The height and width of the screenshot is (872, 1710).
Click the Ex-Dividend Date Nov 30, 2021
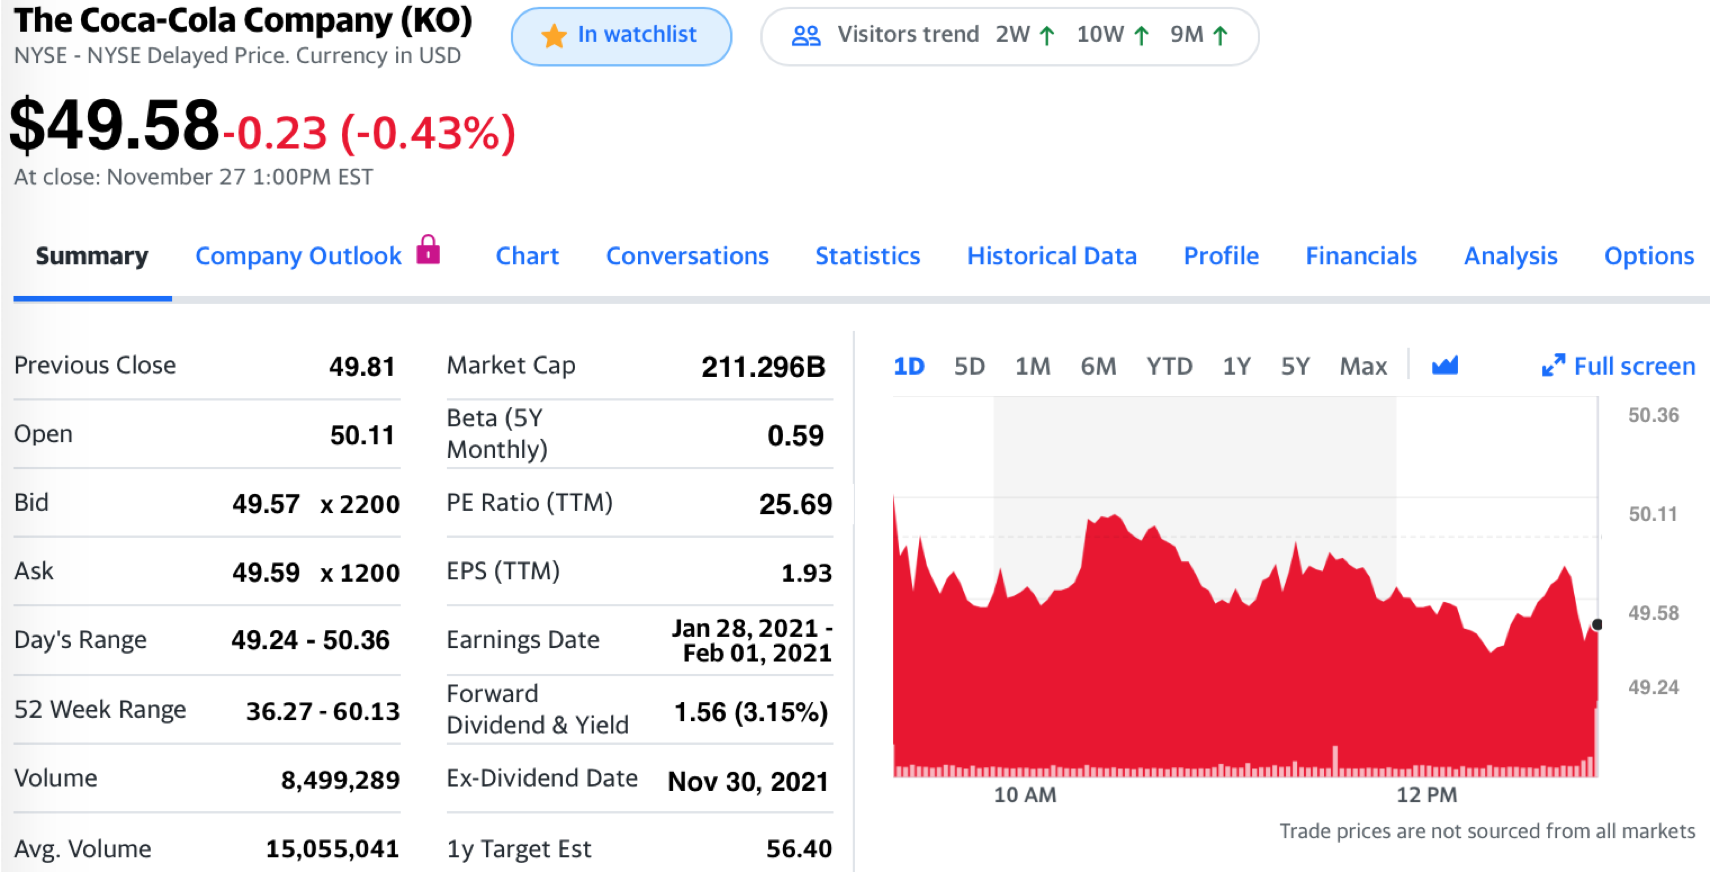(748, 782)
